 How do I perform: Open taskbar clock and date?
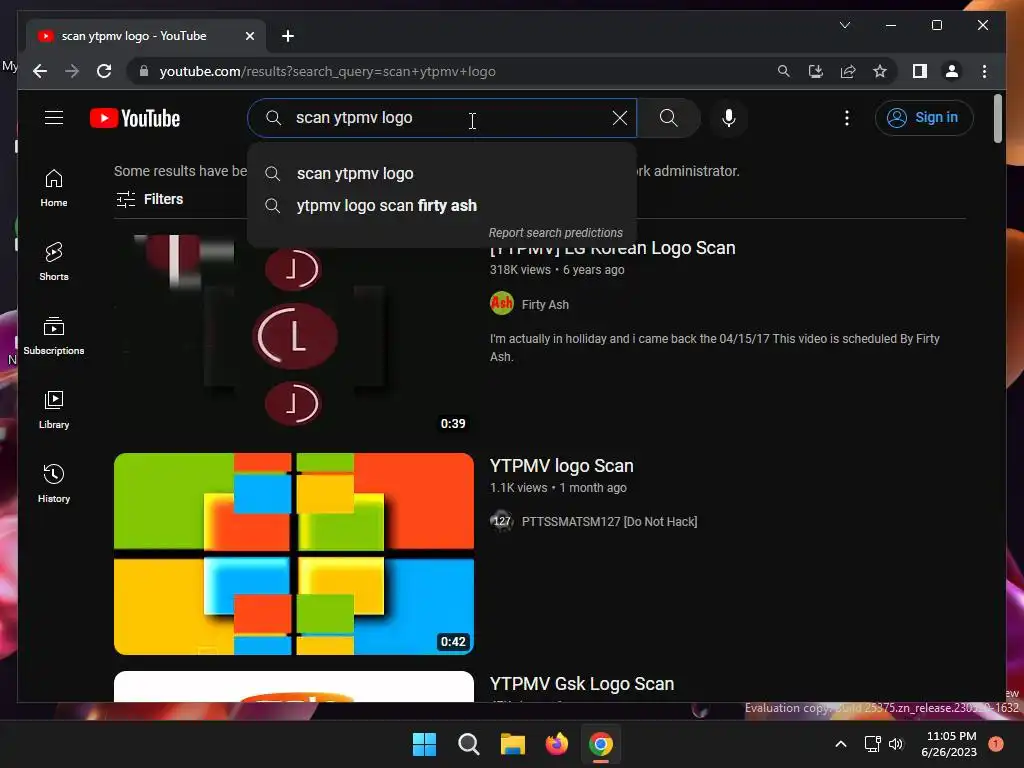click(949, 744)
